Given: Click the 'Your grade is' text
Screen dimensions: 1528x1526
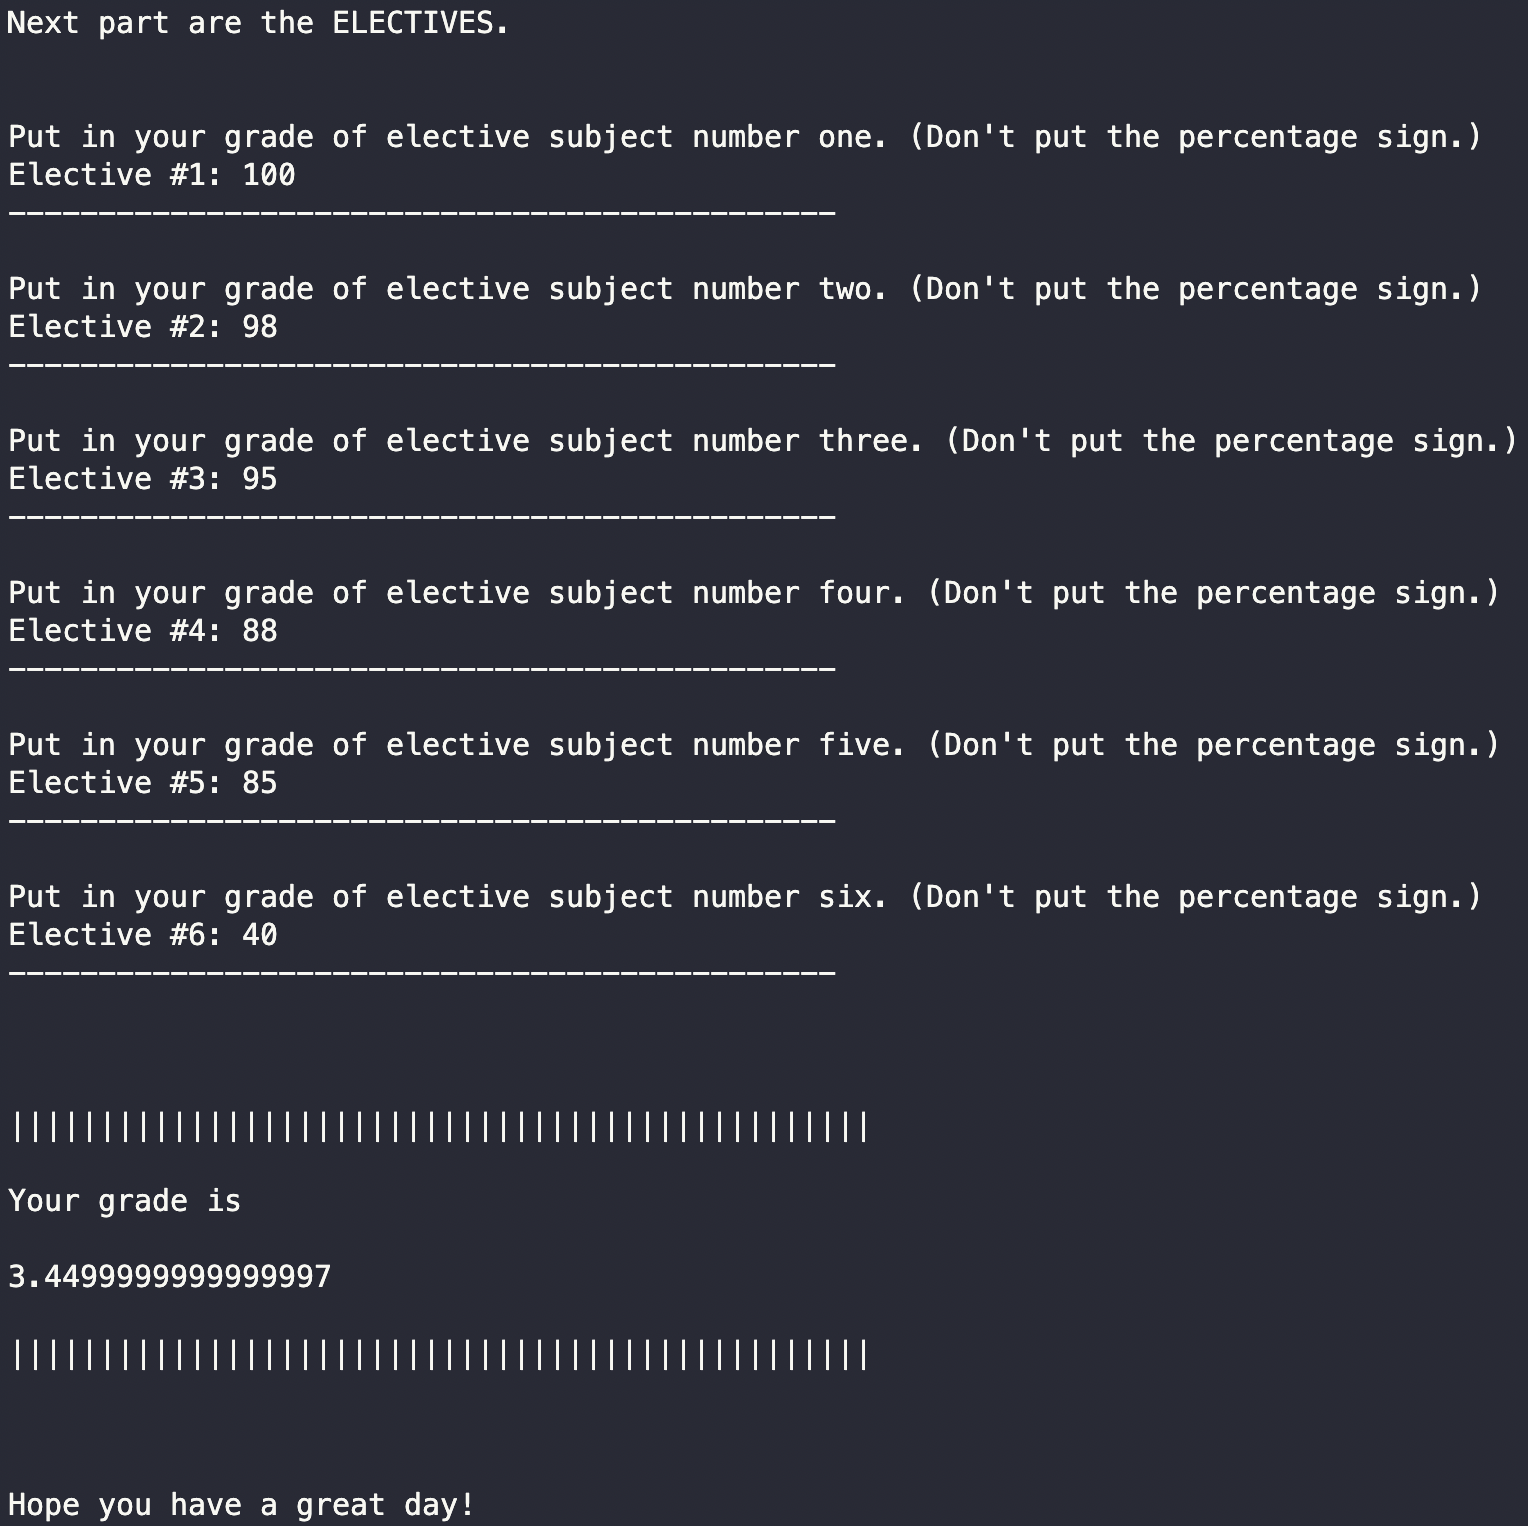Looking at the screenshot, I should (x=125, y=1201).
